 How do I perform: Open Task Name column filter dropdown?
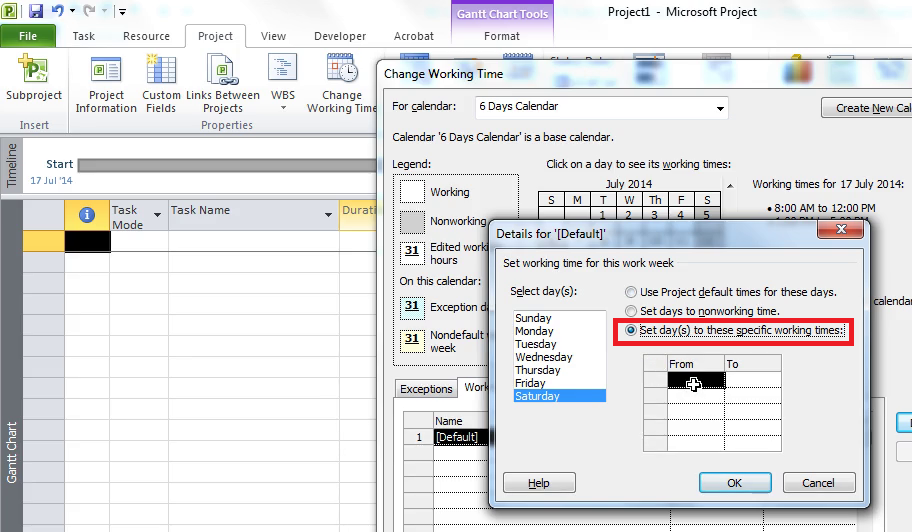pos(328,215)
